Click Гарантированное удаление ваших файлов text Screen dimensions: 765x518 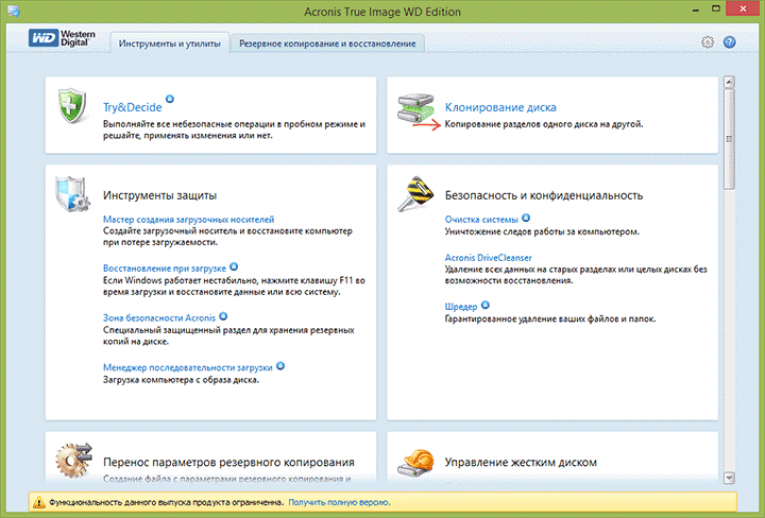click(550, 319)
